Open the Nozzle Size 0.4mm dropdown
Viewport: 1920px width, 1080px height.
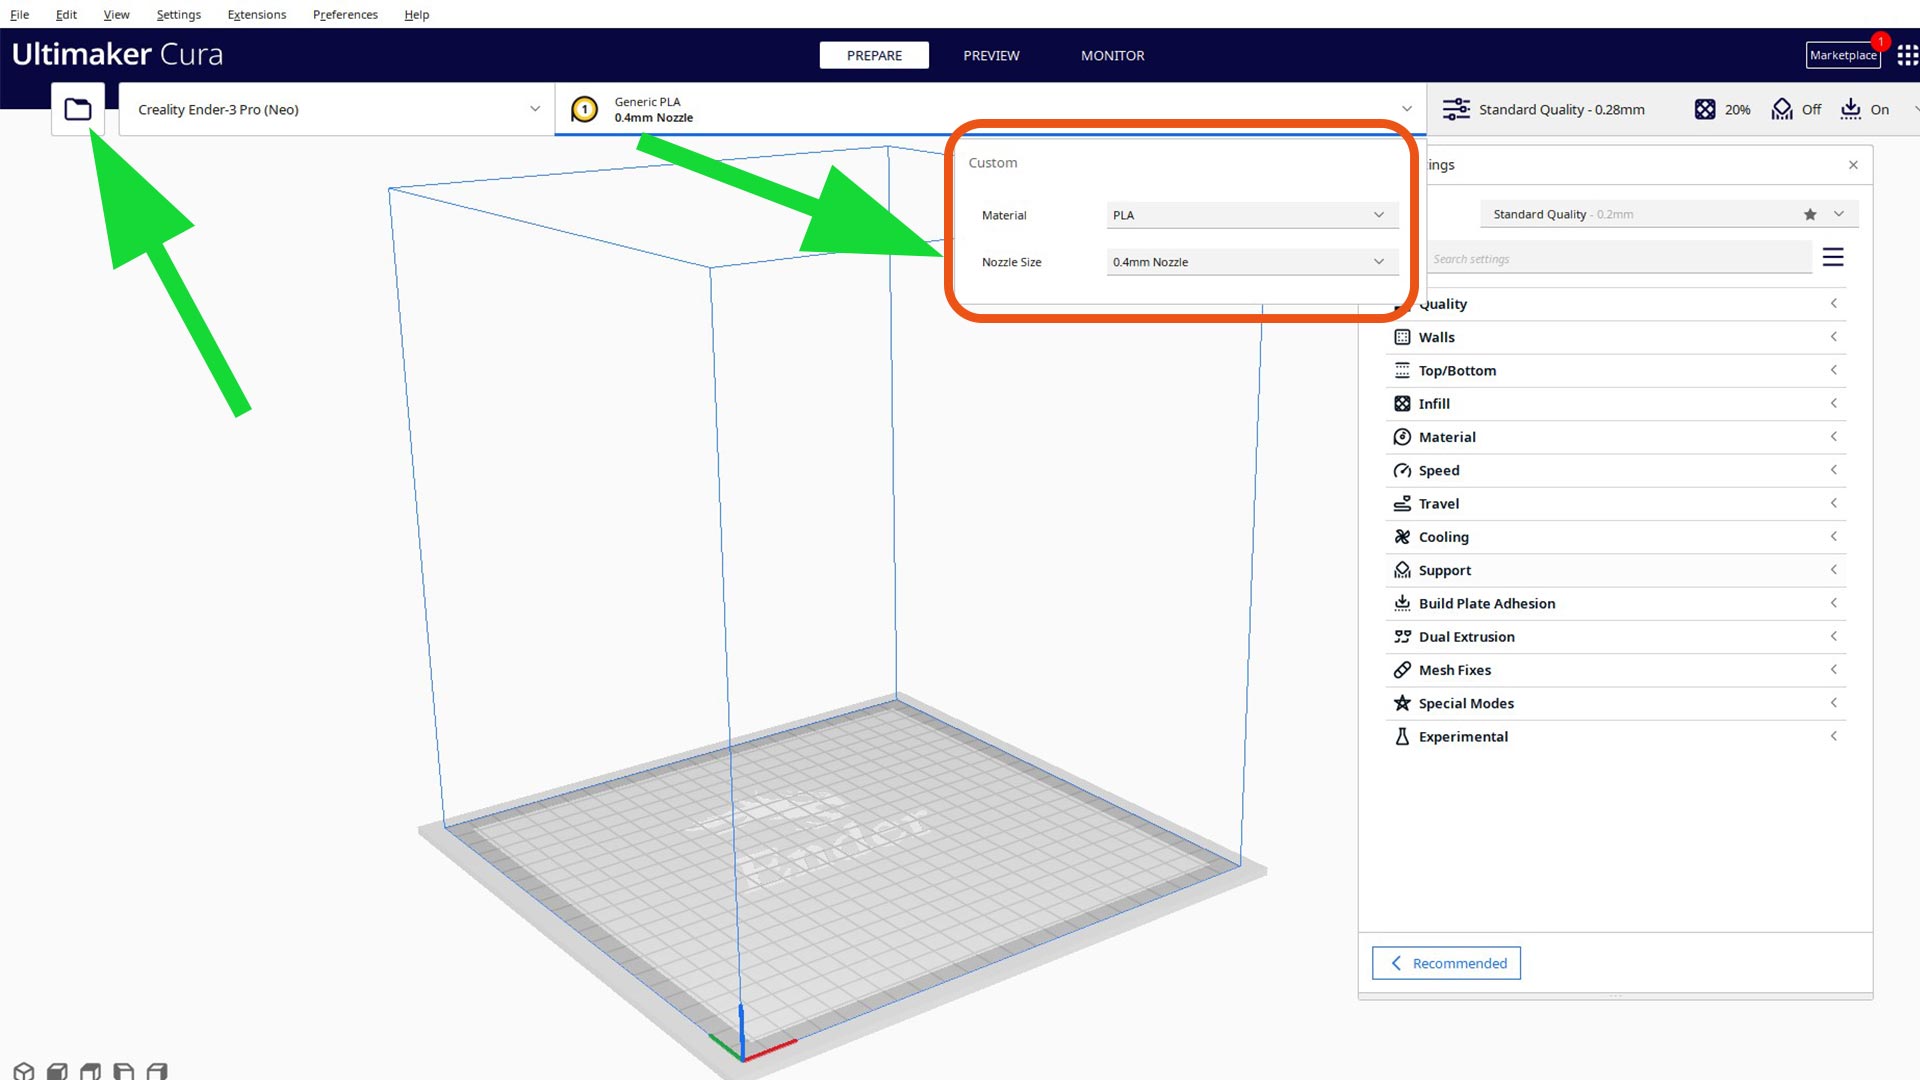tap(1251, 262)
